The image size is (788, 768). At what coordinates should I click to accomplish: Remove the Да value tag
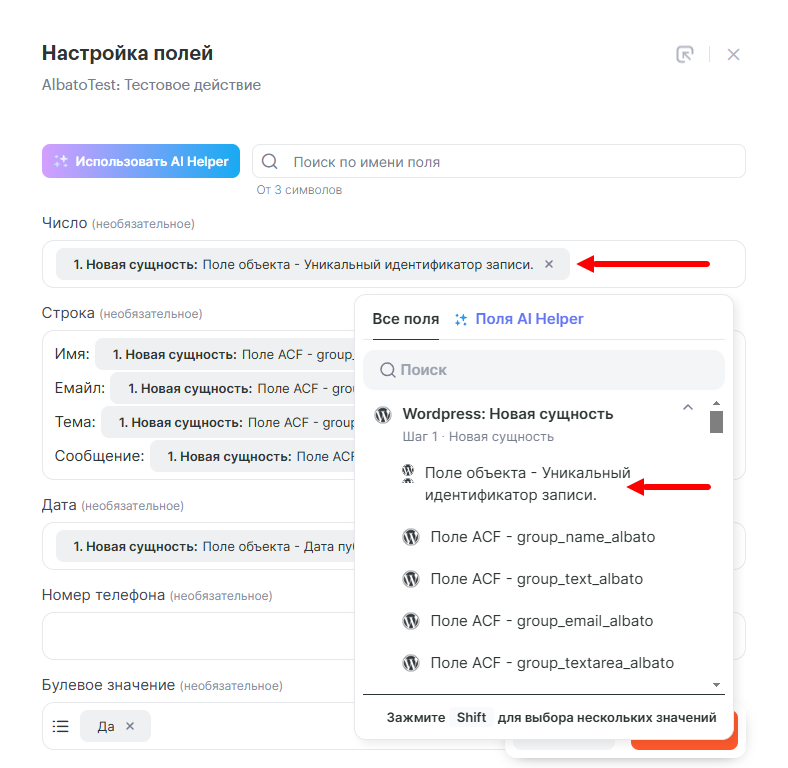click(x=130, y=727)
